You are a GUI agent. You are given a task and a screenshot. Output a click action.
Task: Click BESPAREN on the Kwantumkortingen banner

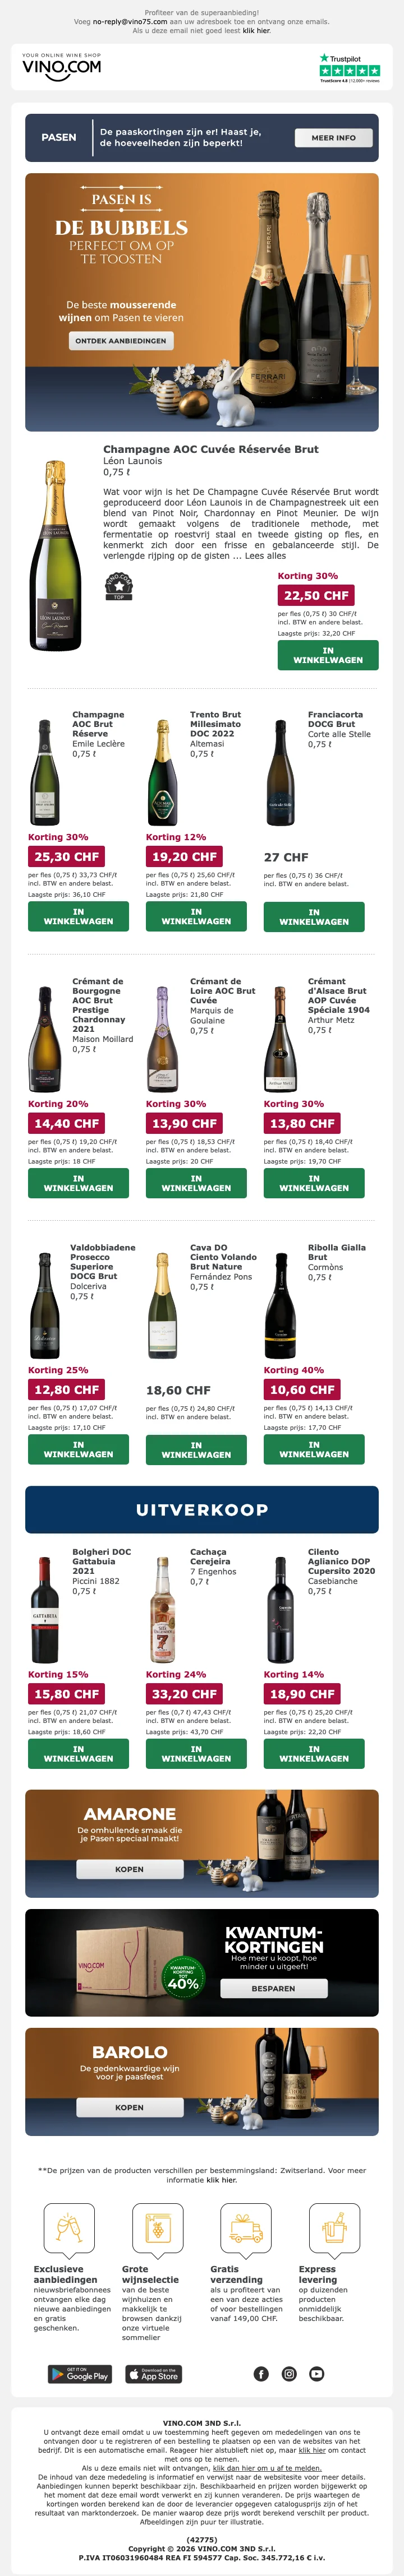pyautogui.click(x=273, y=1989)
